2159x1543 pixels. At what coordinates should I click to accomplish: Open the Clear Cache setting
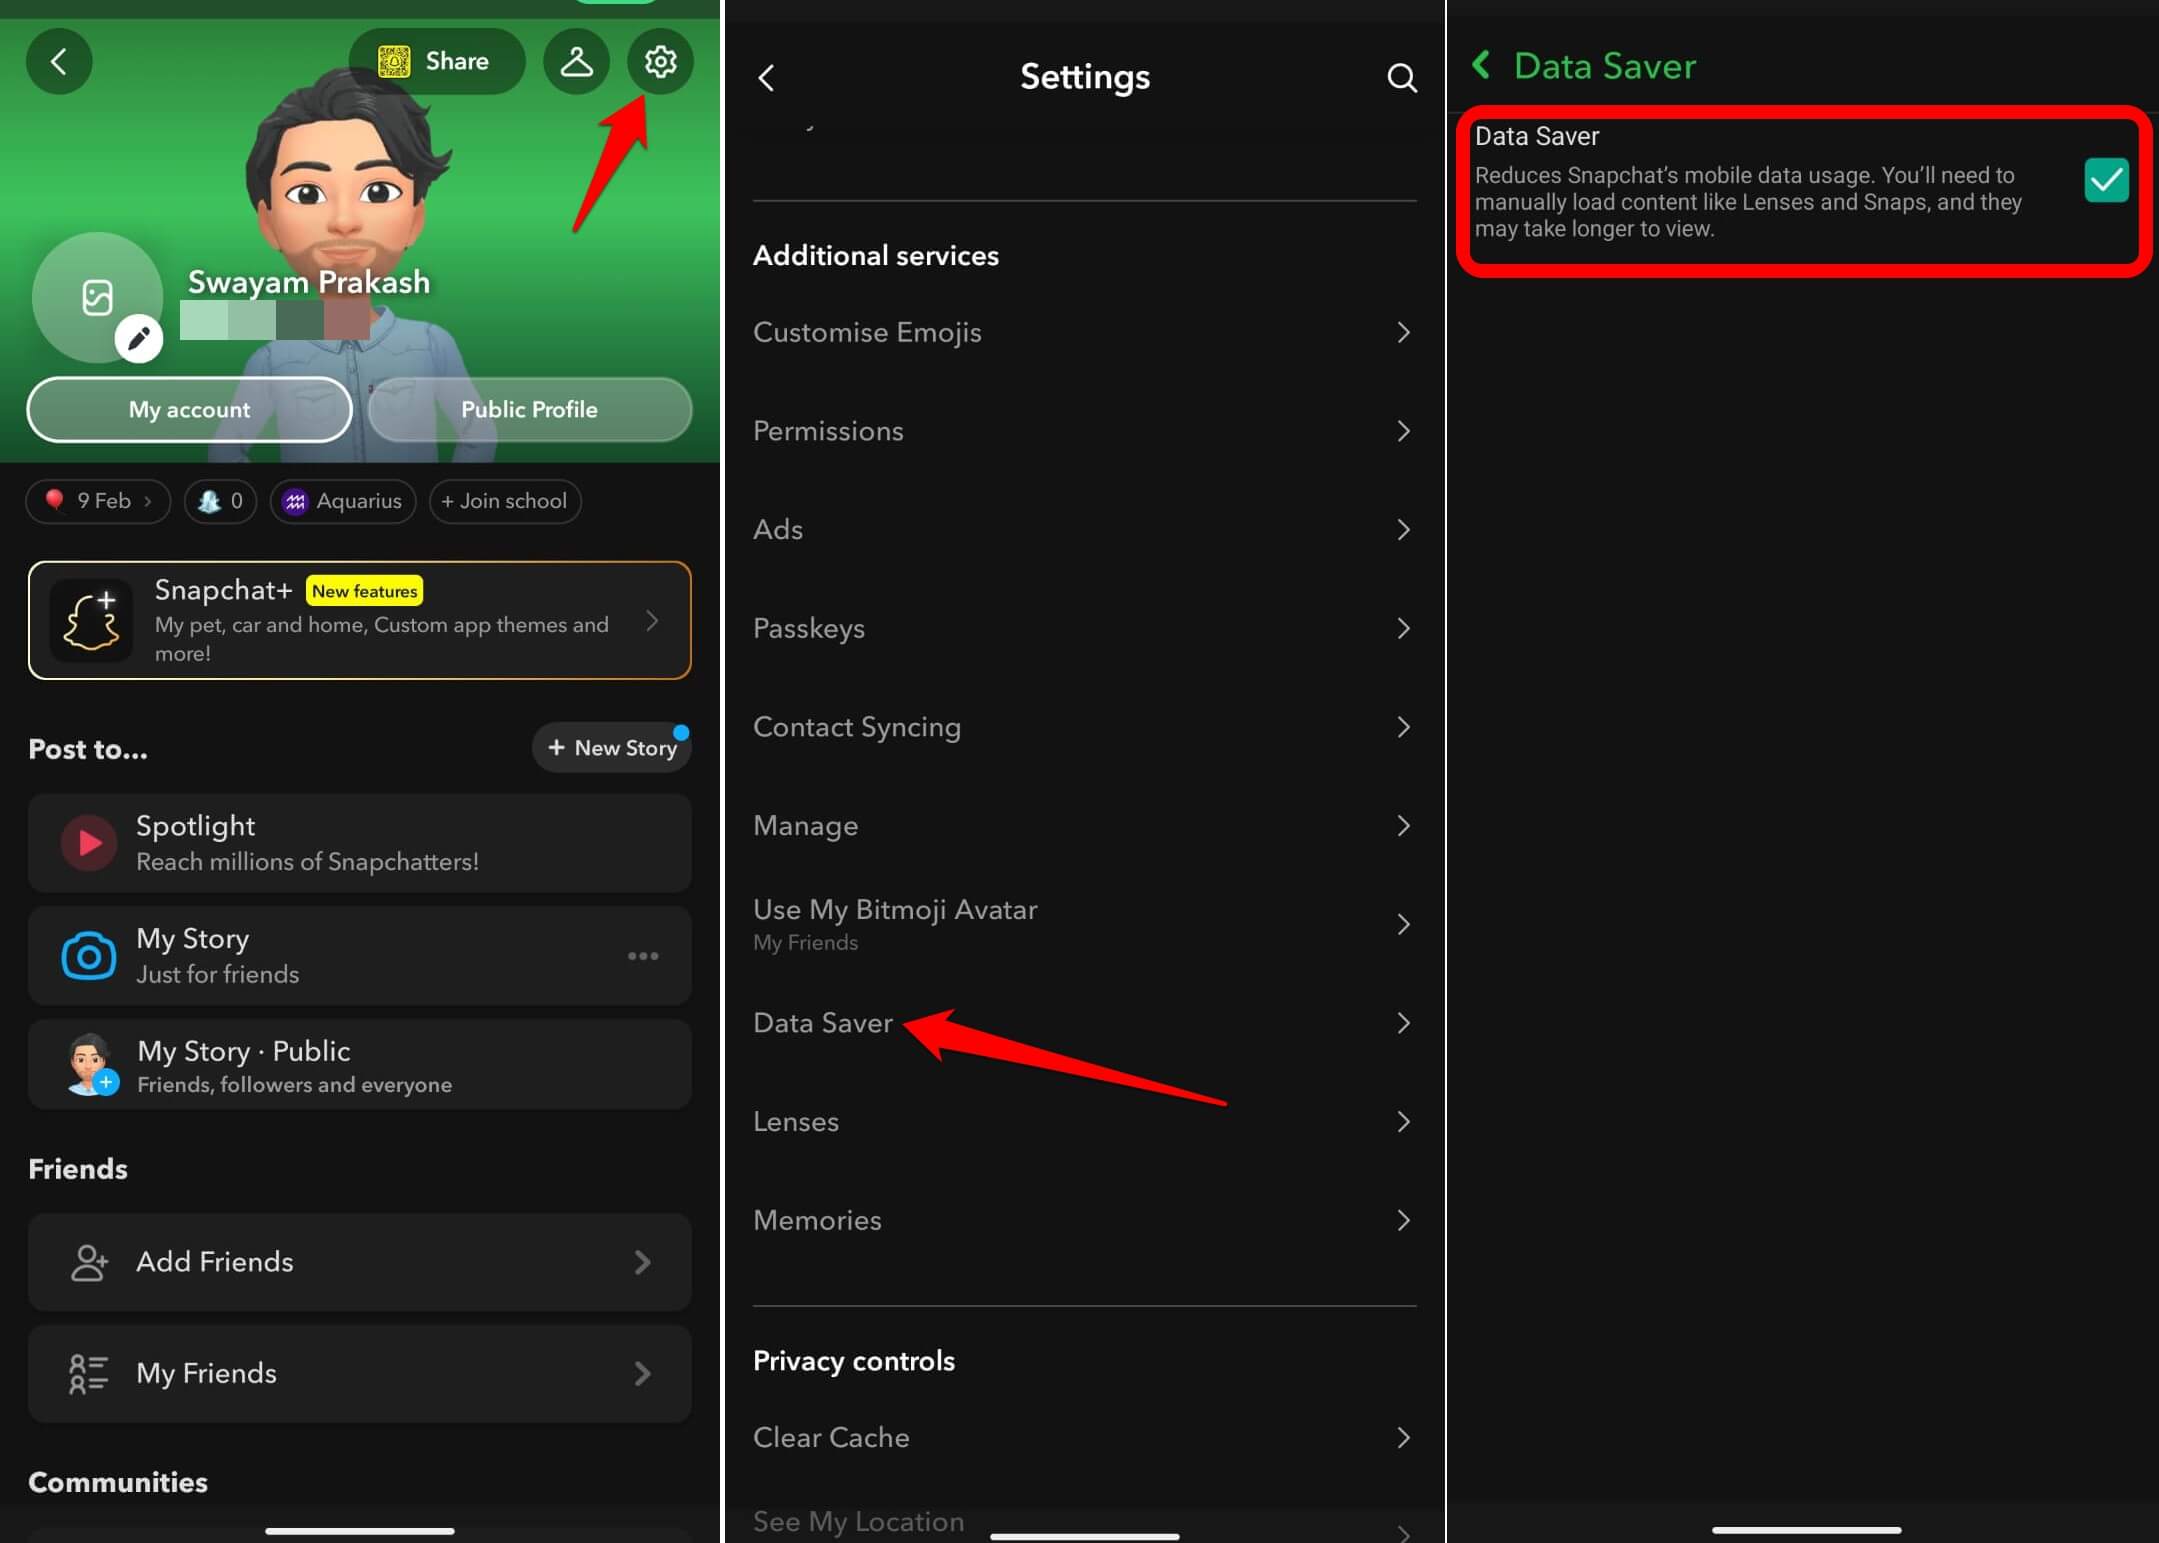[x=1084, y=1437]
